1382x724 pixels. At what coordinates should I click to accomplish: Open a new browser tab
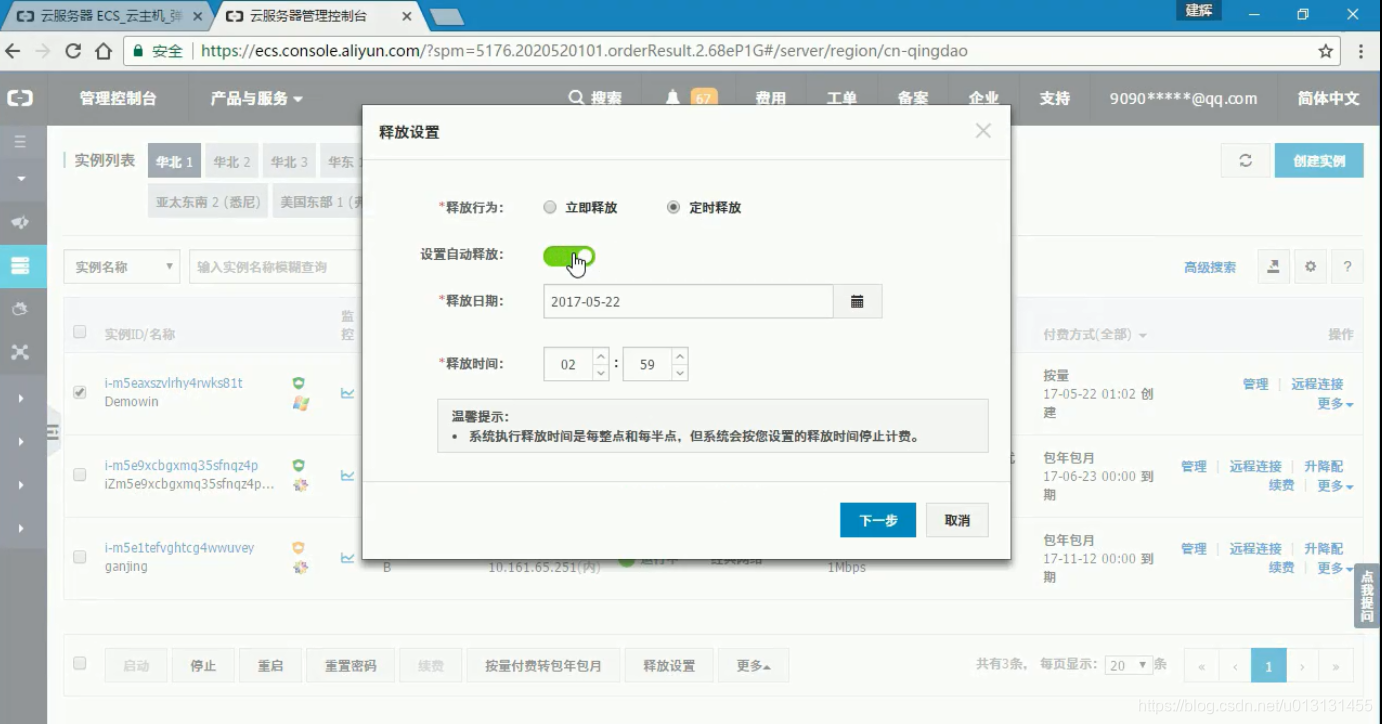click(446, 16)
